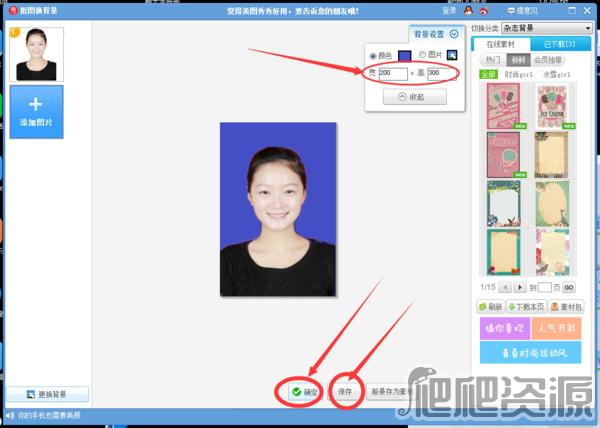Click the GO page jump button
This screenshot has height=428, width=600.
569,288
